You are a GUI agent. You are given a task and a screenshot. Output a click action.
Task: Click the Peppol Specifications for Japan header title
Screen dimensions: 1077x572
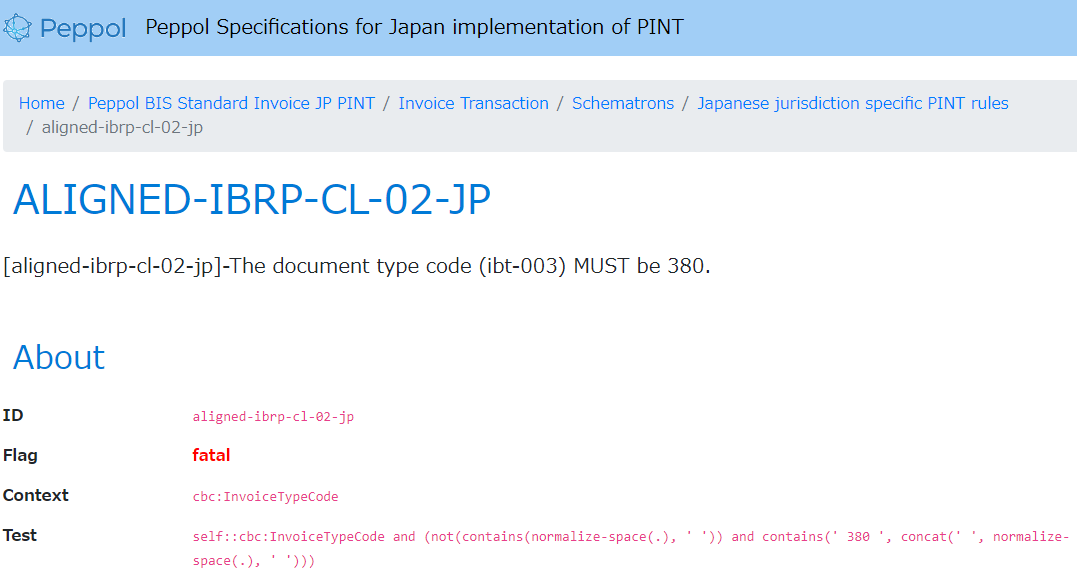pos(414,27)
